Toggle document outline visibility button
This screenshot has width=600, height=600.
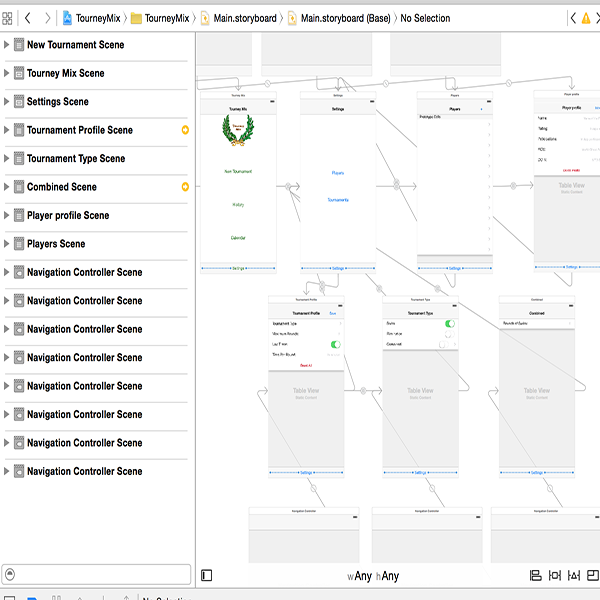pos(206,575)
